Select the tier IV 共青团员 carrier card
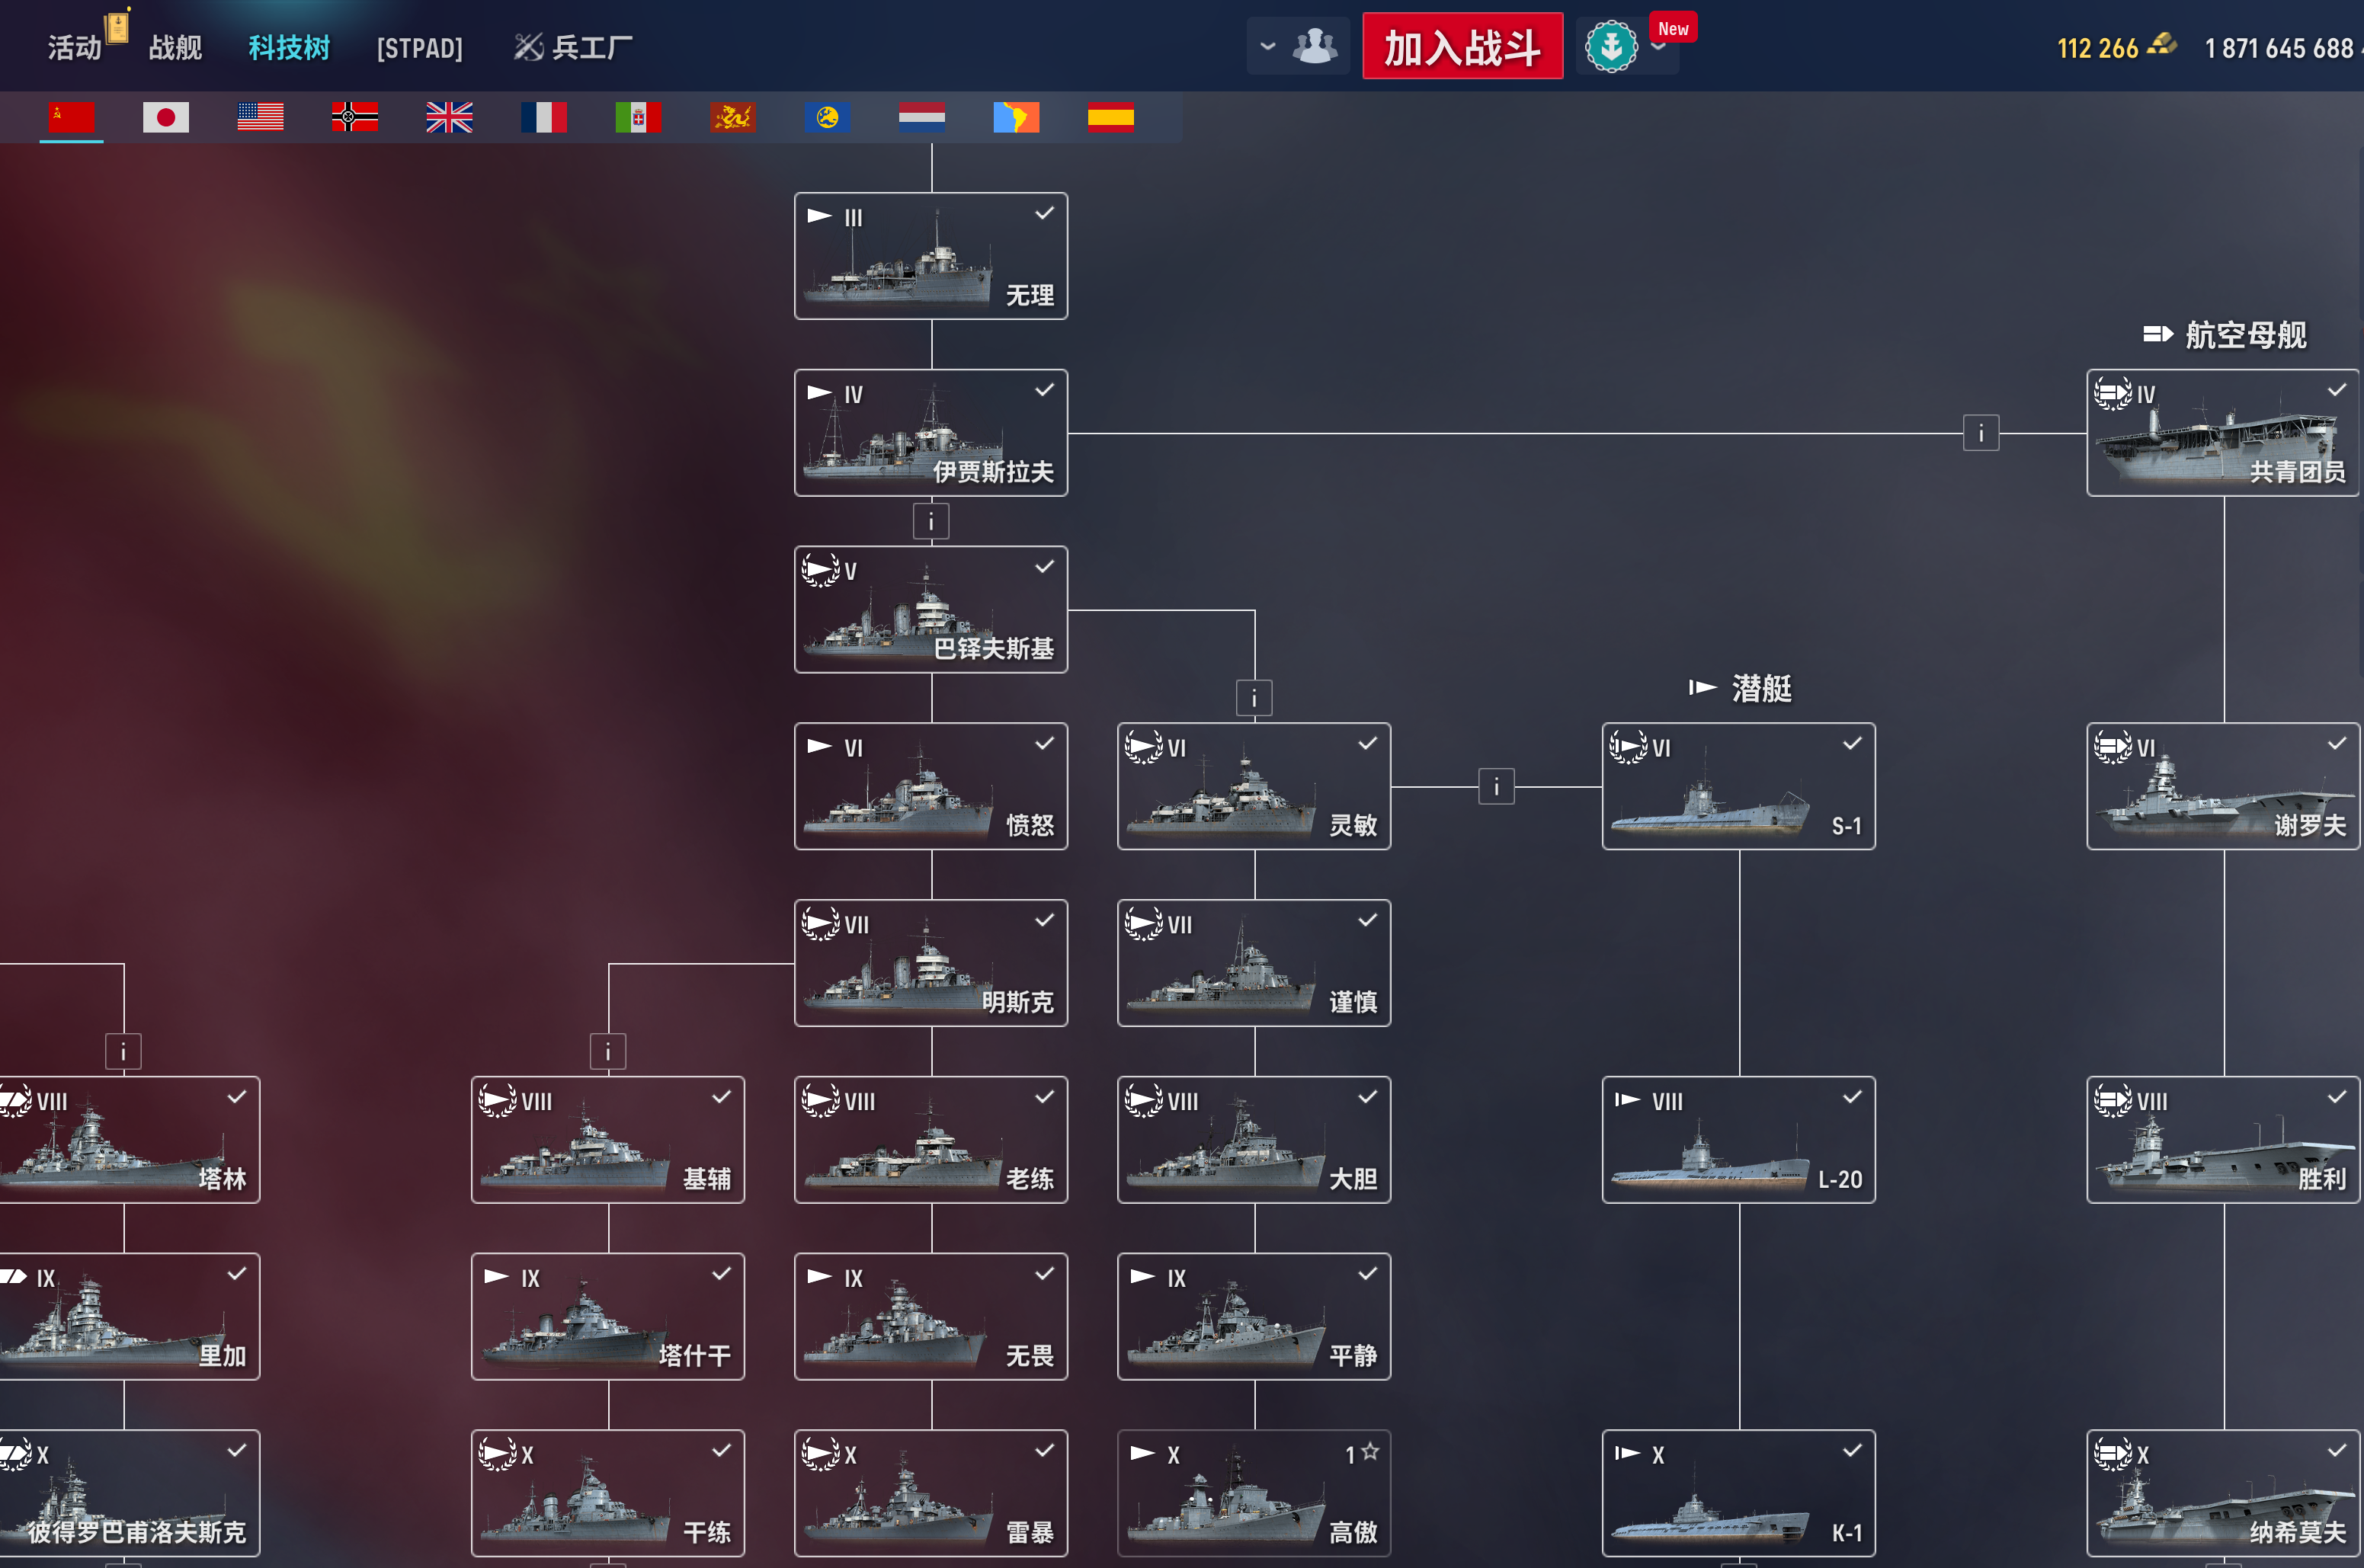 click(x=2223, y=433)
